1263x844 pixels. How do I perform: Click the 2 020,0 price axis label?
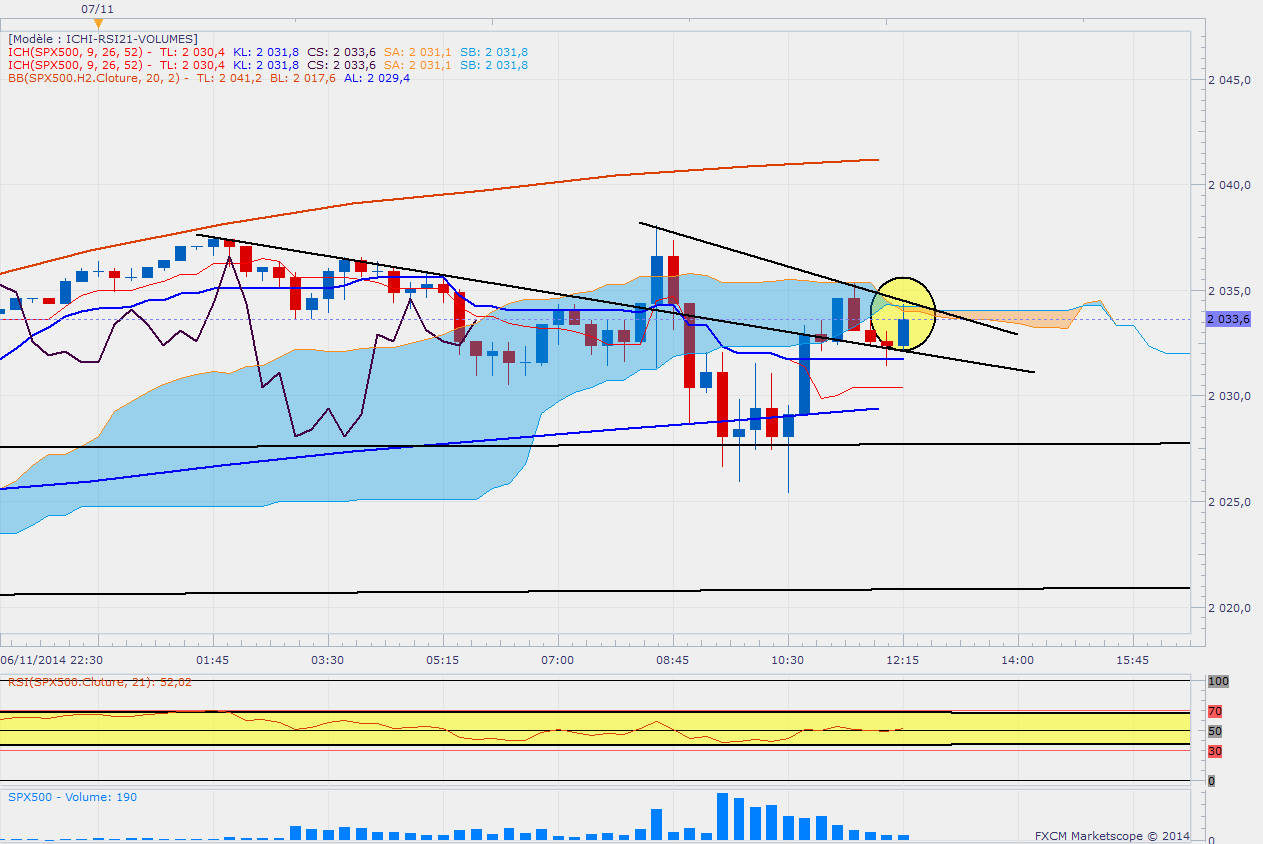click(x=1230, y=608)
